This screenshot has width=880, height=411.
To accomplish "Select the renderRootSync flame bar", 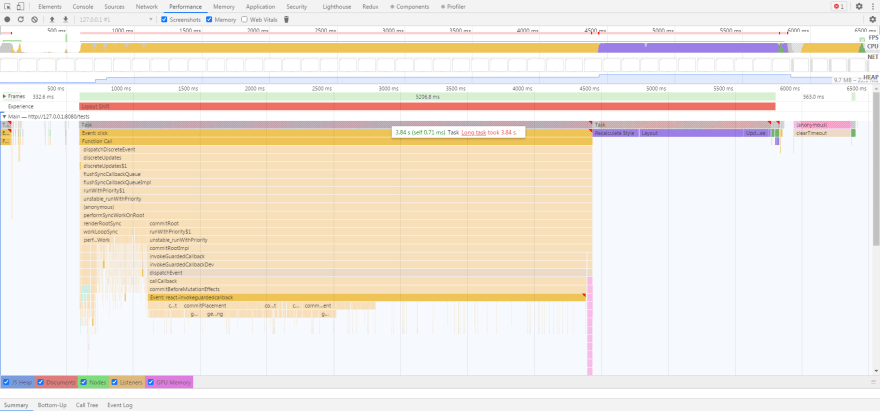I will pyautogui.click(x=113, y=223).
